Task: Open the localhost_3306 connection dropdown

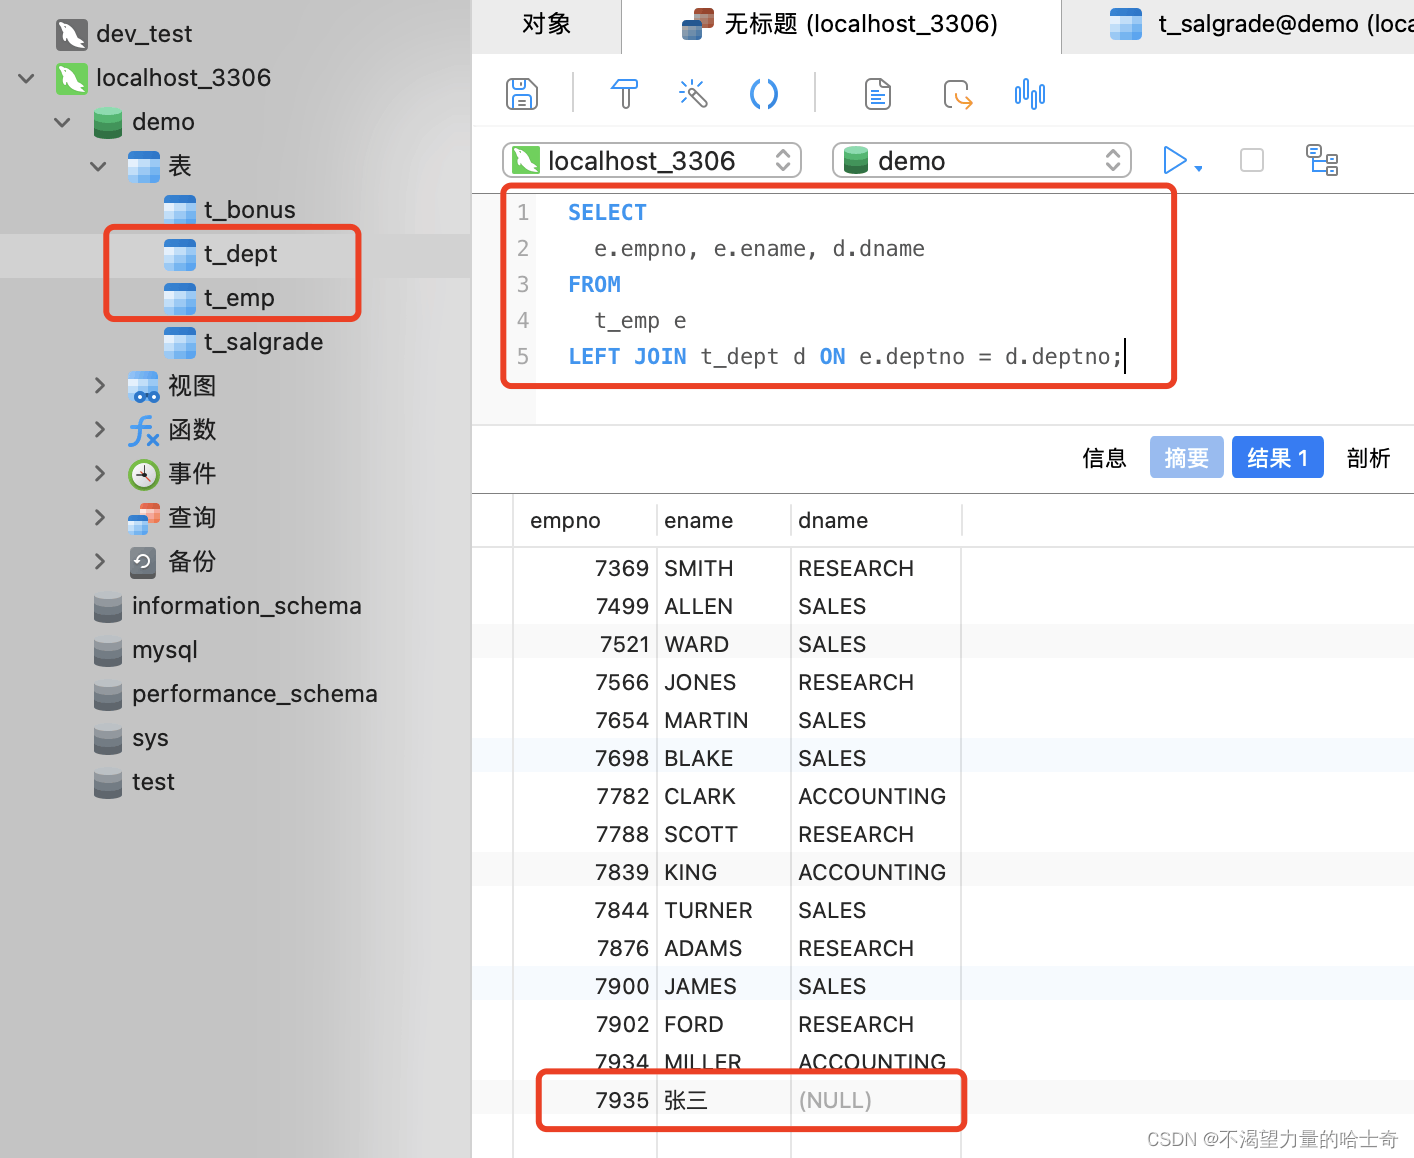Action: (652, 160)
